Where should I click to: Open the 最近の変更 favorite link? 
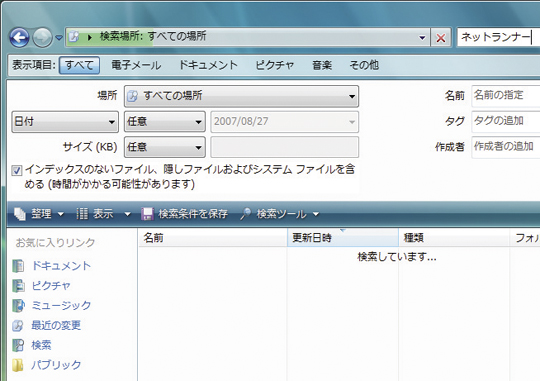pyautogui.click(x=56, y=325)
